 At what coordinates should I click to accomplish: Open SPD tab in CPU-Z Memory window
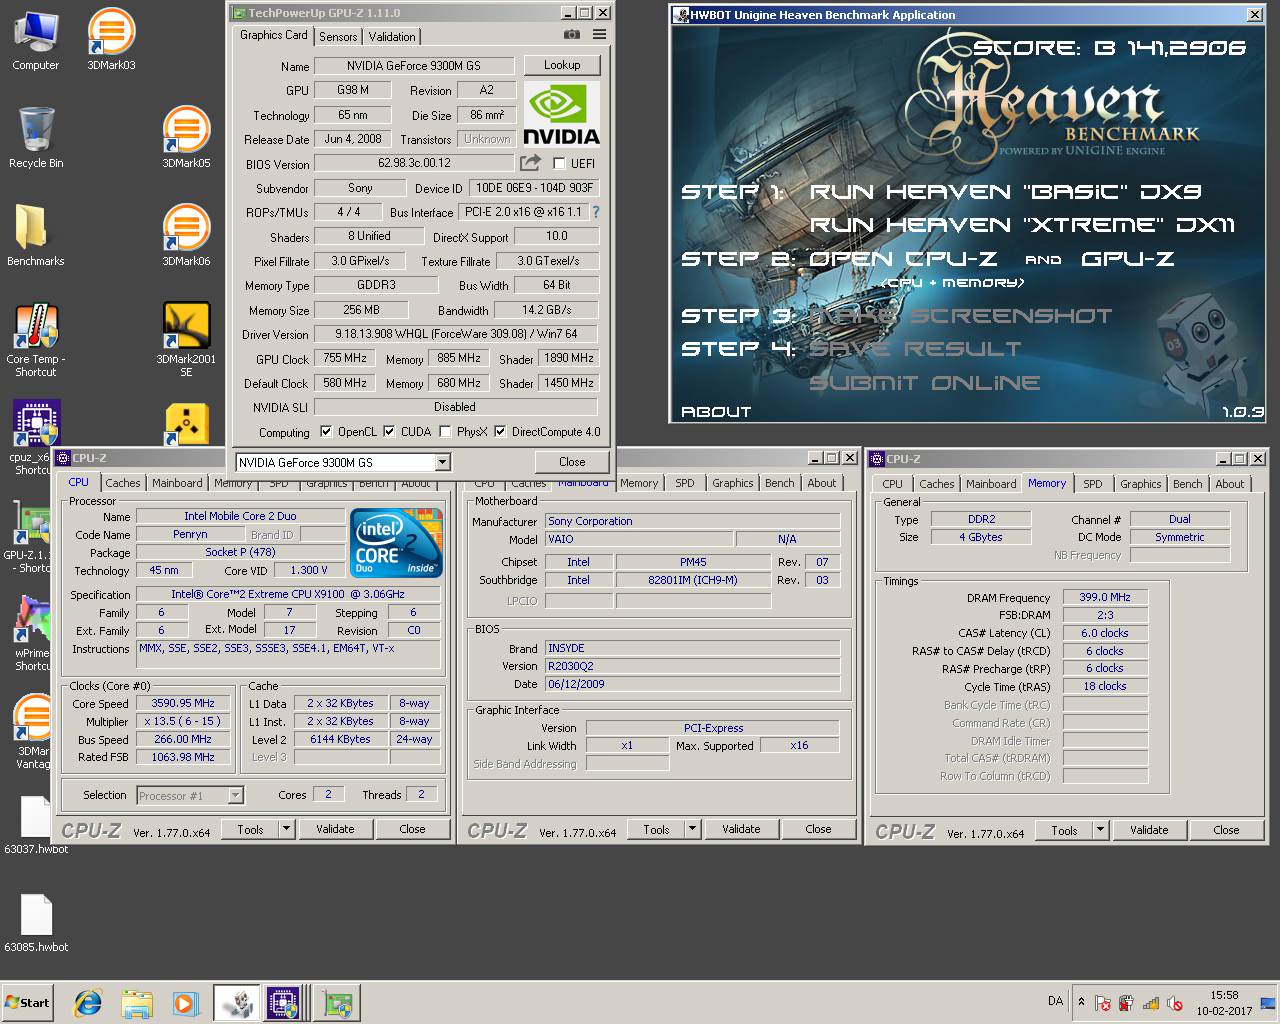pyautogui.click(x=1093, y=484)
